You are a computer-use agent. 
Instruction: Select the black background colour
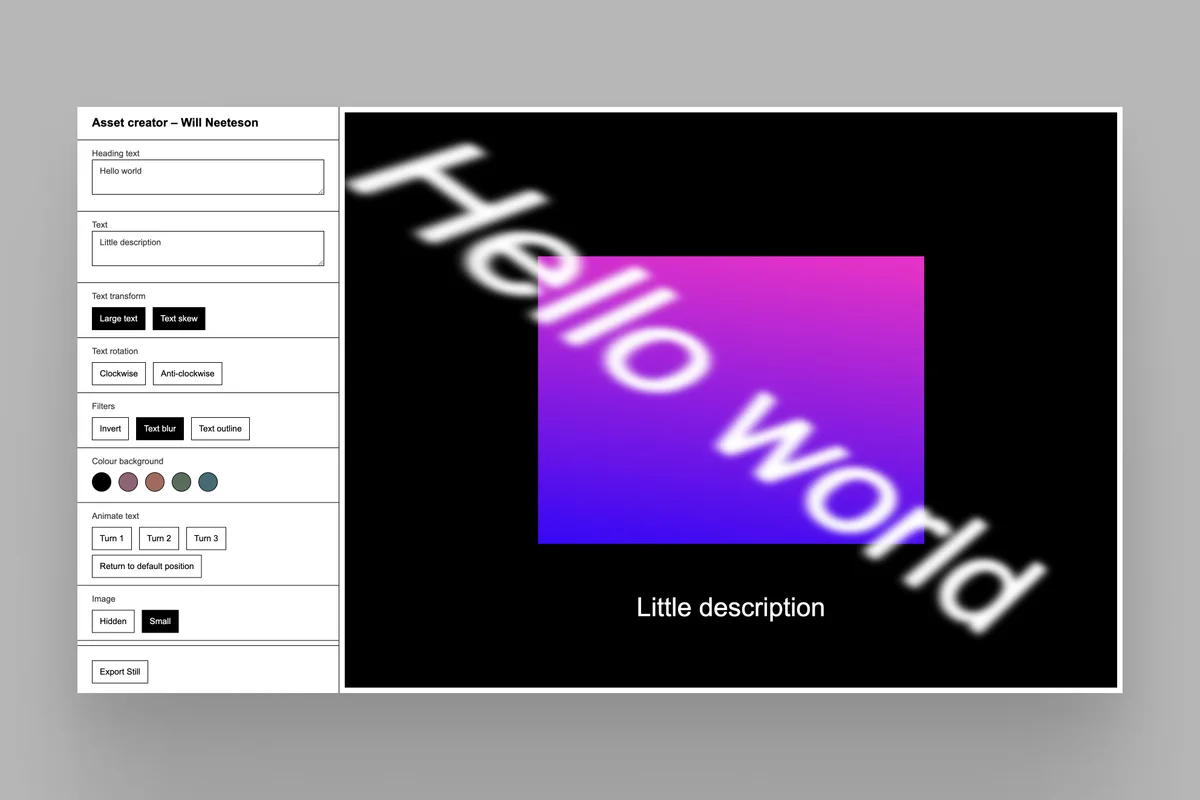pyautogui.click(x=101, y=481)
